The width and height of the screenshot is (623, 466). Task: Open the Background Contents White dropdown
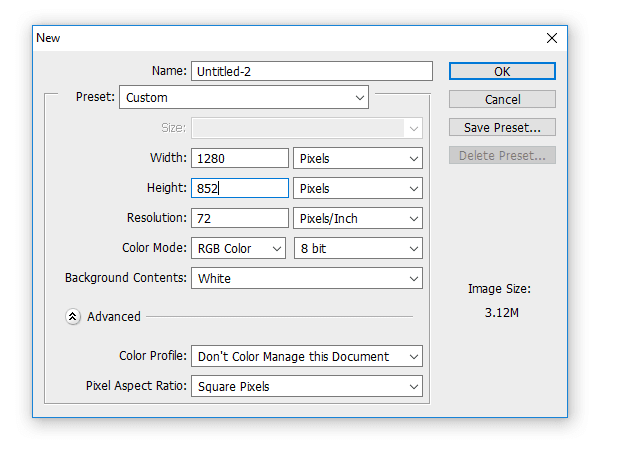tap(307, 278)
